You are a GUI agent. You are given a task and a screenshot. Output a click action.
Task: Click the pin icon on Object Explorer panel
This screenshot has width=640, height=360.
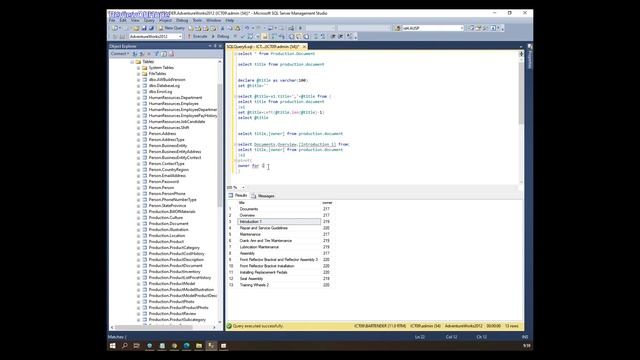pos(215,46)
